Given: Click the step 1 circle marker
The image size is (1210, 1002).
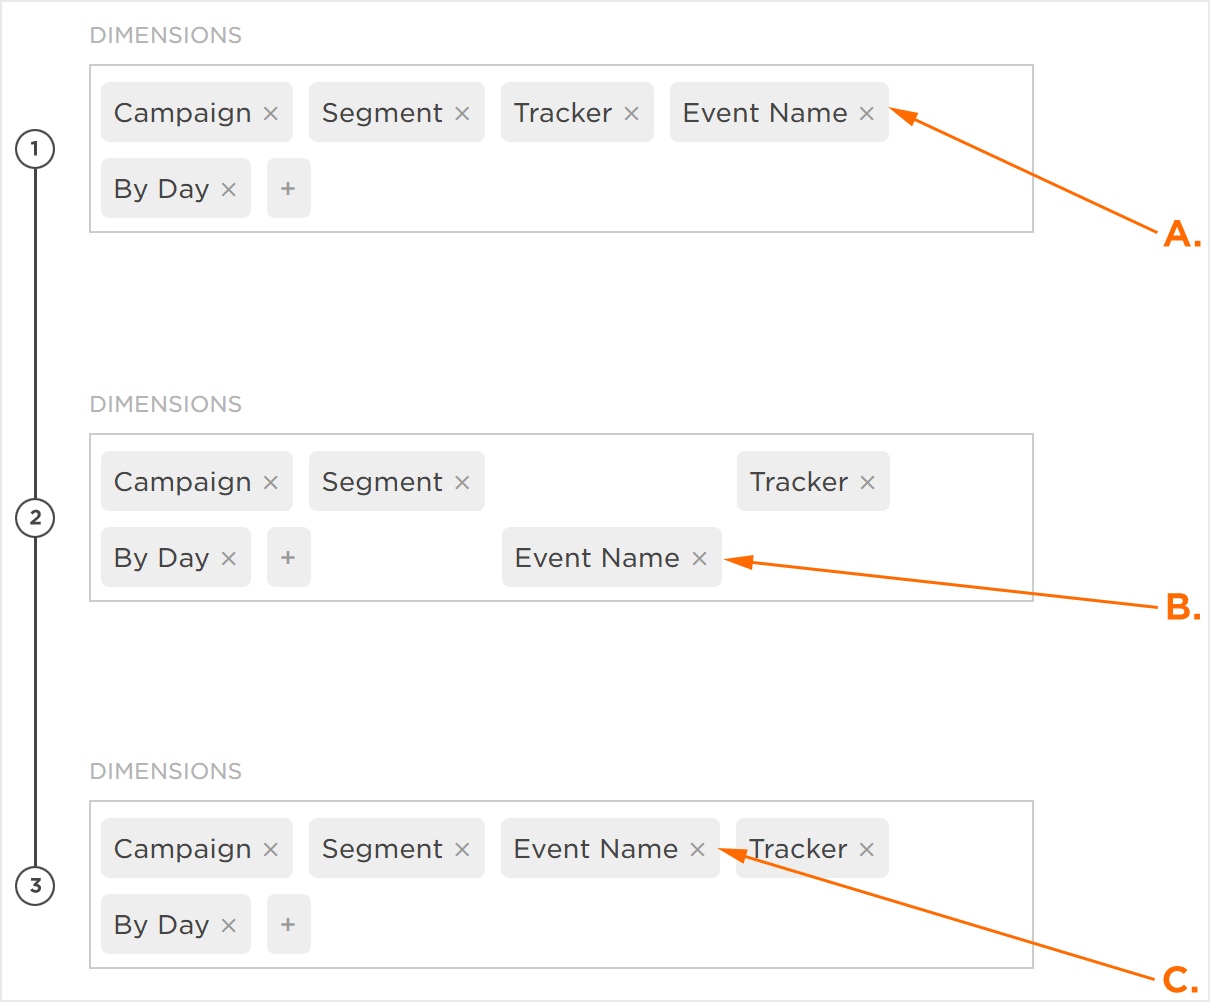Looking at the screenshot, I should (x=36, y=150).
